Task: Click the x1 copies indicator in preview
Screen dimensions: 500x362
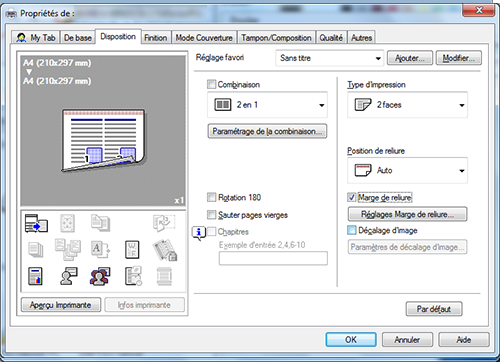Action: [179, 200]
